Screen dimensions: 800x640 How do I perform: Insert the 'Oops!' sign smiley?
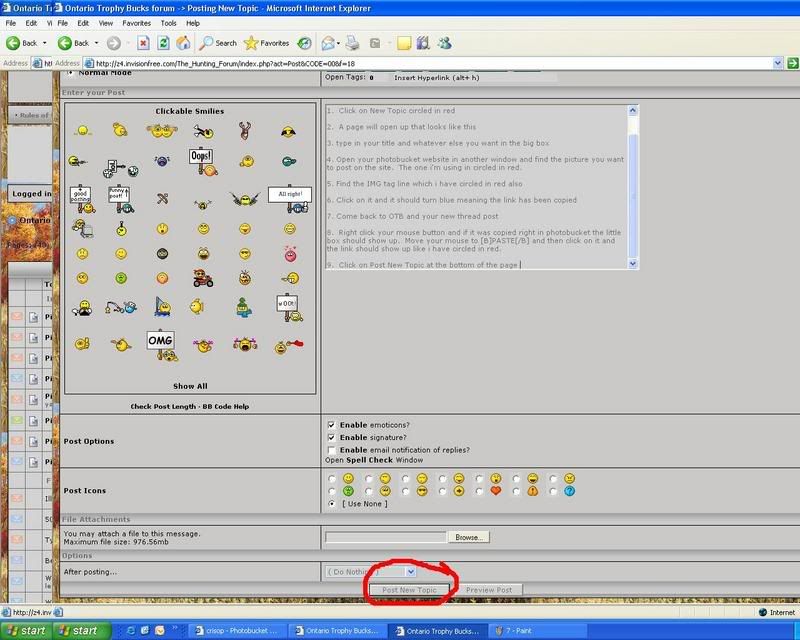click(202, 158)
